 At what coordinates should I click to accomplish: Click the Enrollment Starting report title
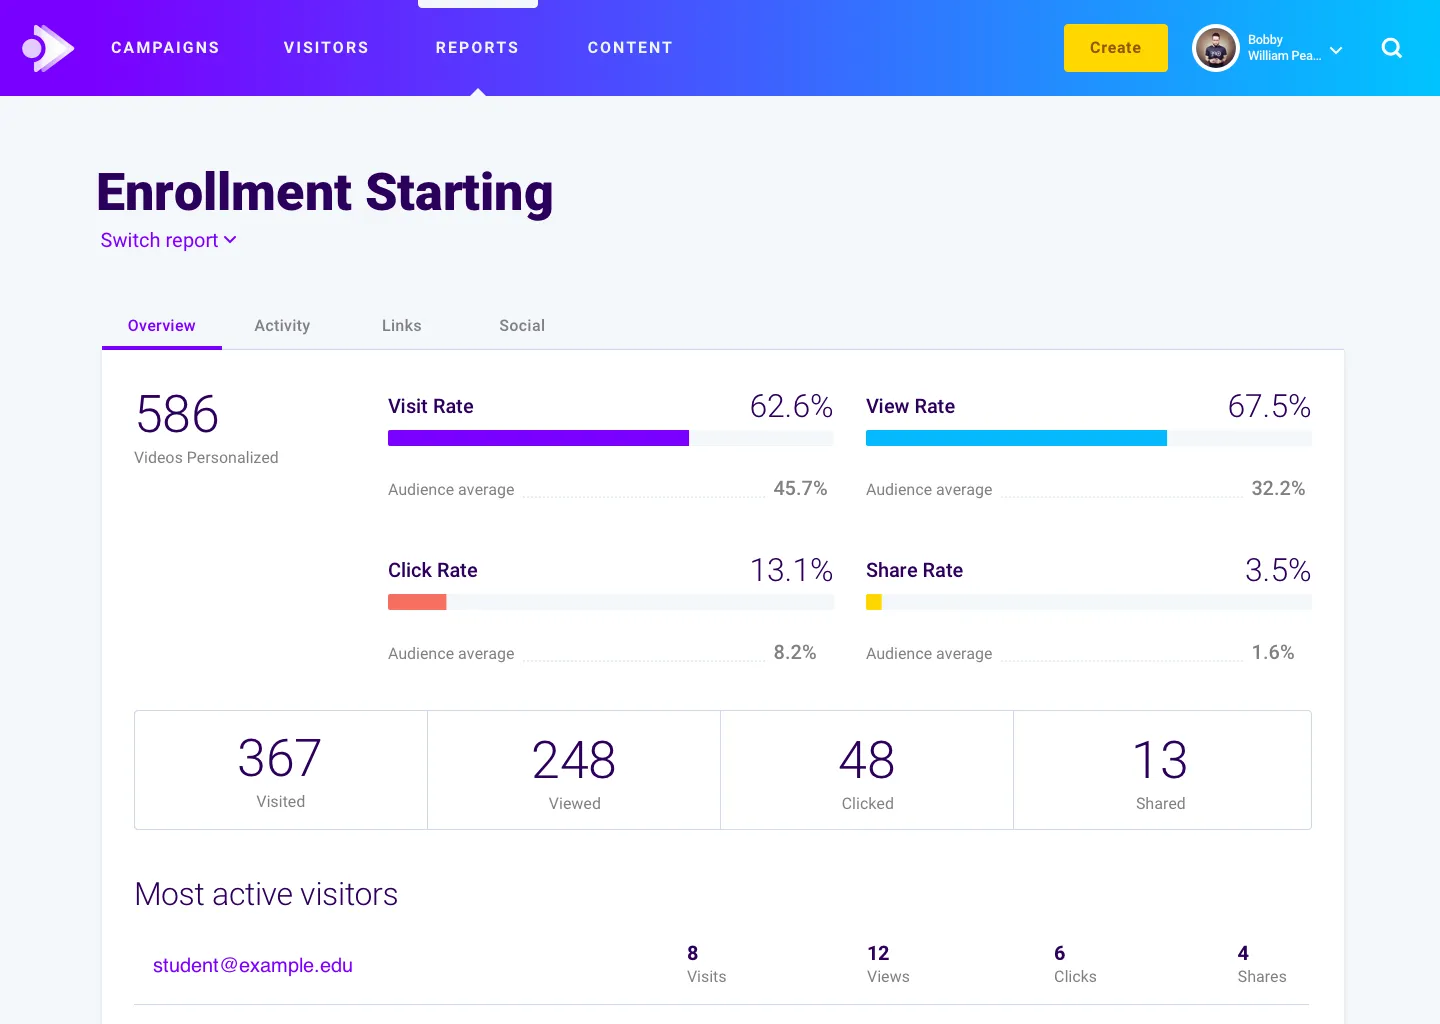[325, 192]
